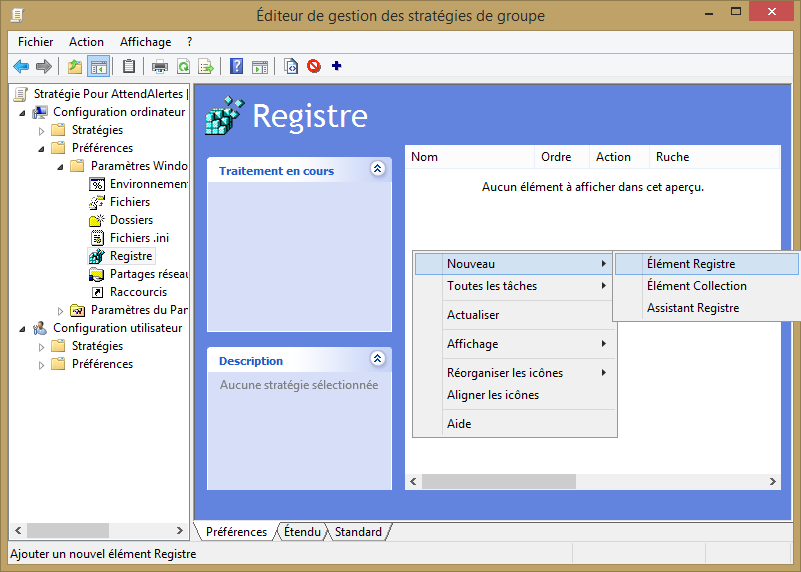Click the Ordre column header
The image size is (801, 572).
[x=556, y=157]
